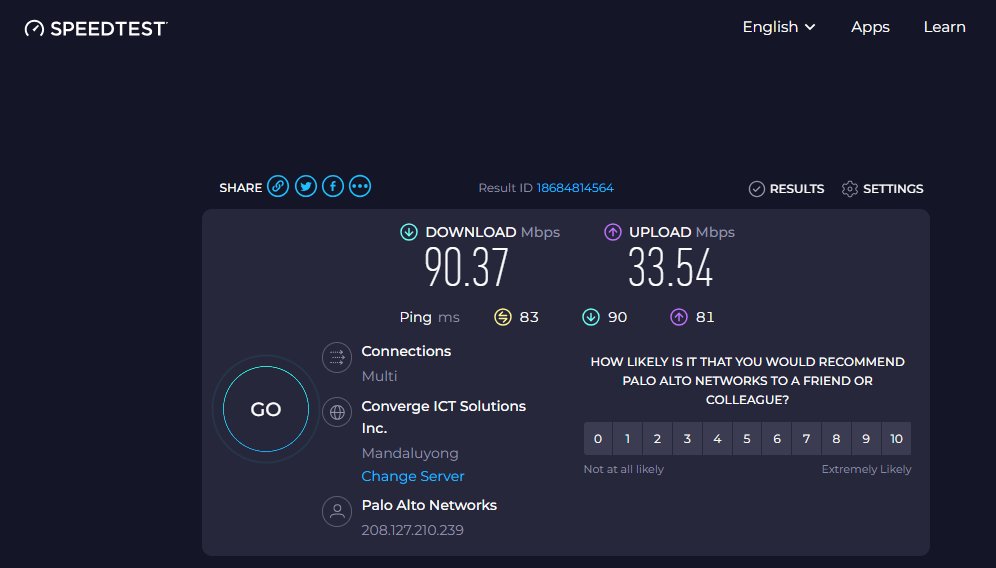
Task: Rate recommendation as 4
Action: [717, 438]
